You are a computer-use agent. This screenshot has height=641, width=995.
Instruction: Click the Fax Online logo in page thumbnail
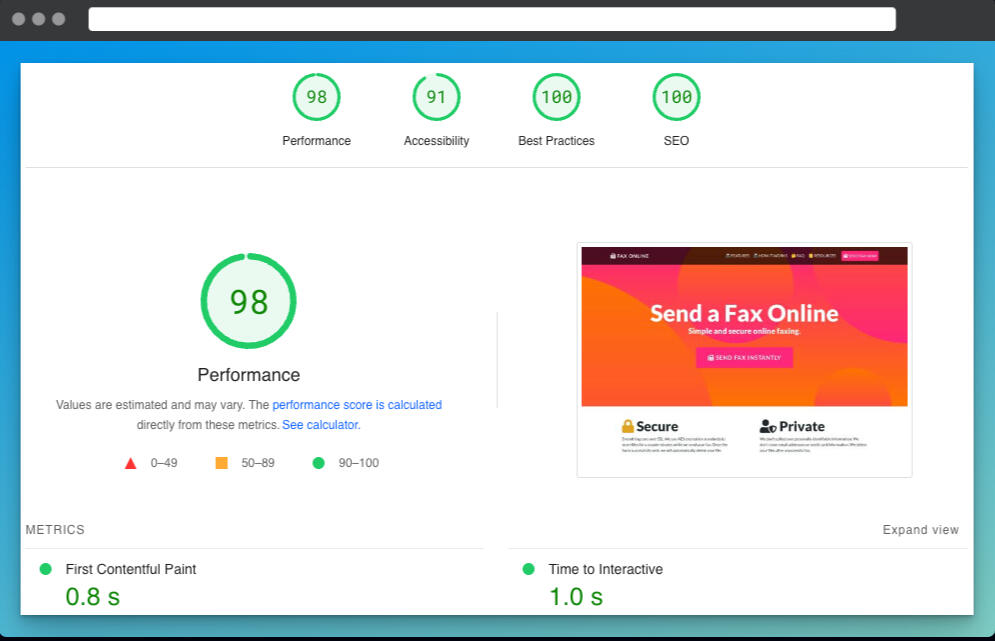point(630,256)
